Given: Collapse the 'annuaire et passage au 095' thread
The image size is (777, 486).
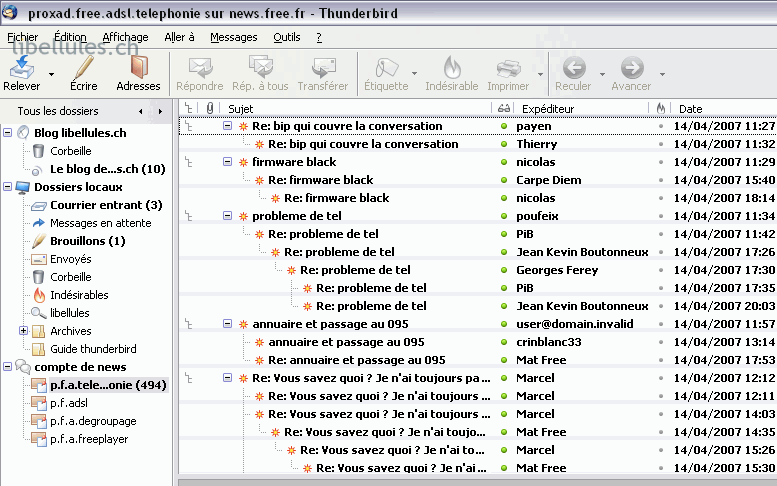Looking at the screenshot, I should [x=227, y=324].
